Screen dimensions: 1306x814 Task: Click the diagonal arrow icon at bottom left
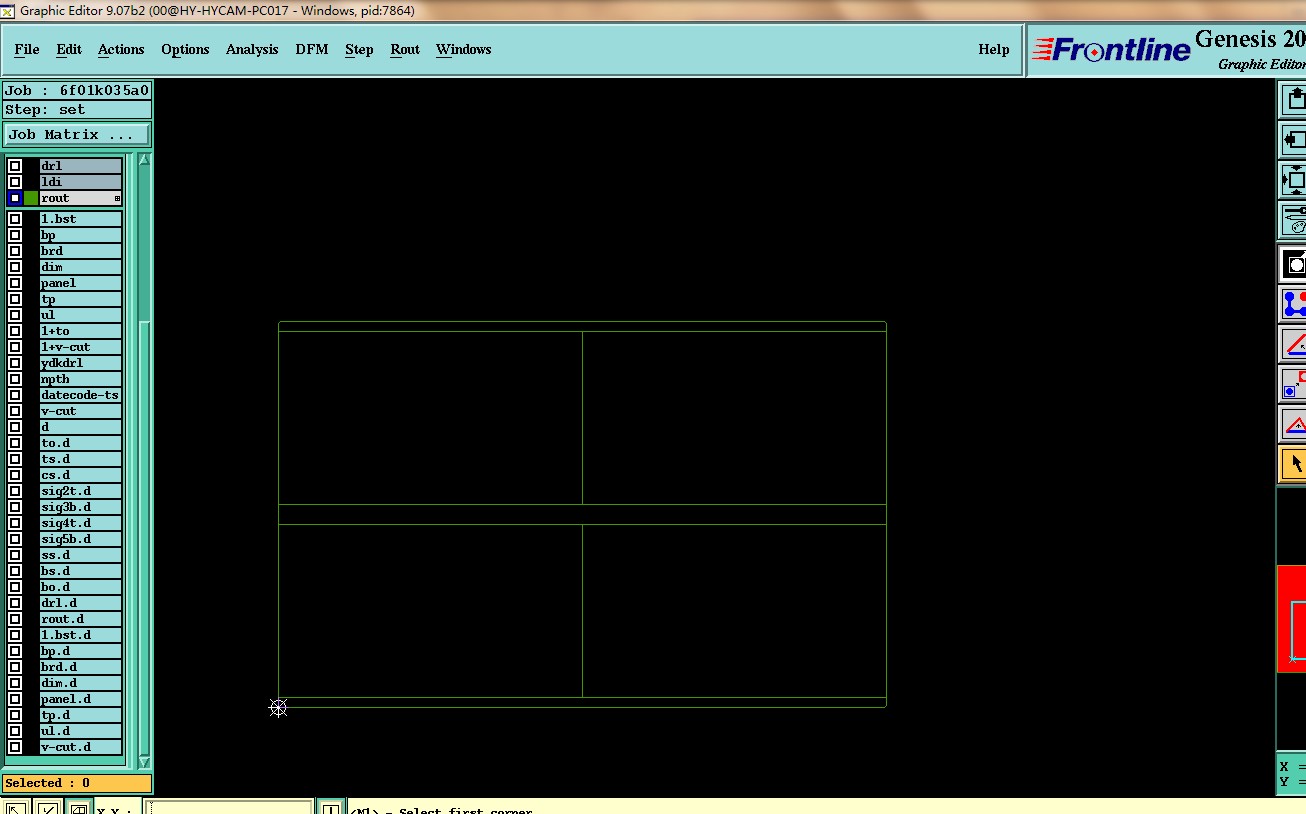click(x=15, y=808)
